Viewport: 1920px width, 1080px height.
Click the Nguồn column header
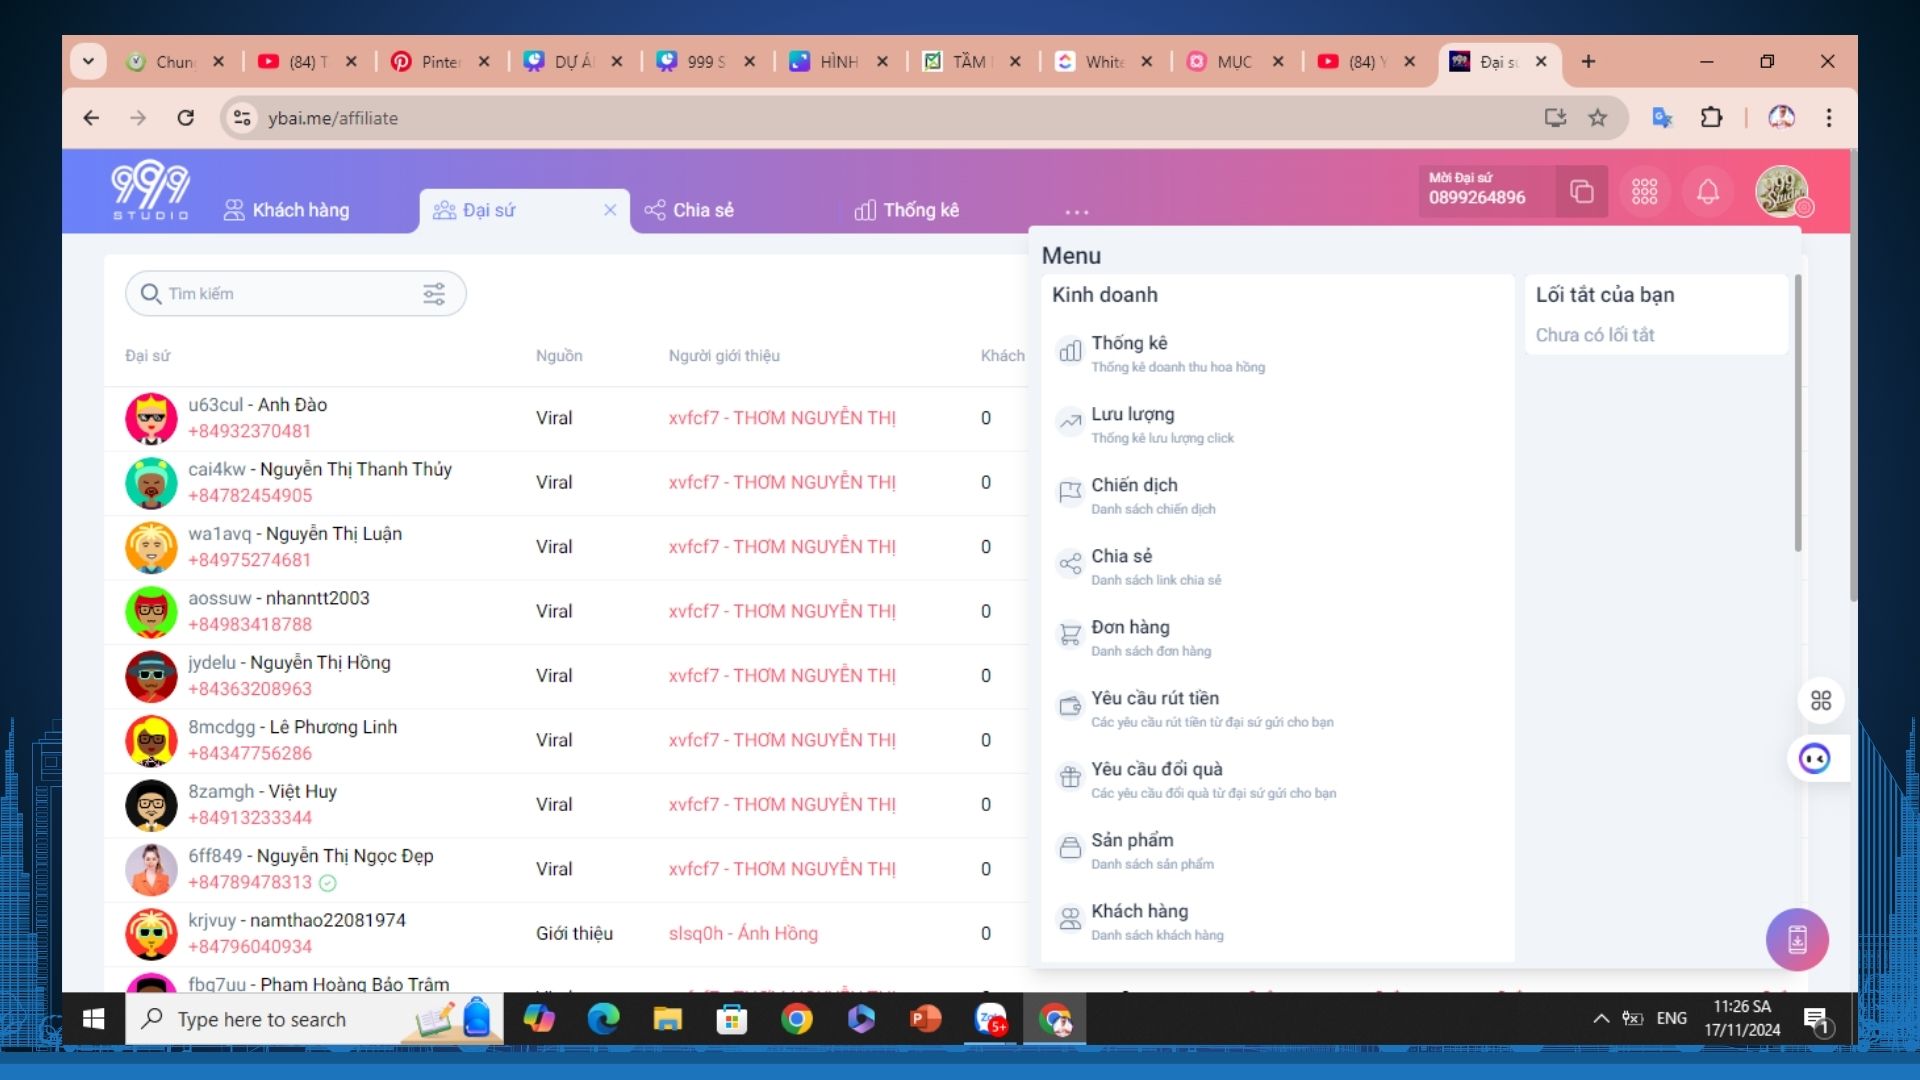pyautogui.click(x=559, y=355)
